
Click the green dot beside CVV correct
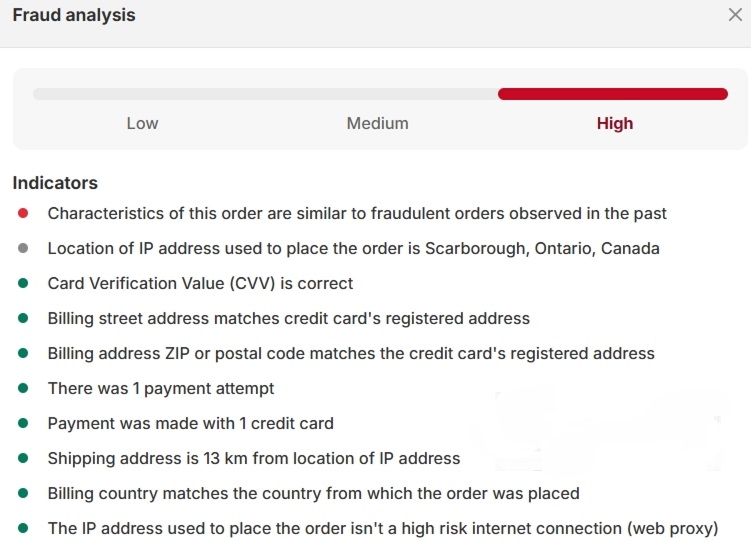pyautogui.click(x=23, y=283)
